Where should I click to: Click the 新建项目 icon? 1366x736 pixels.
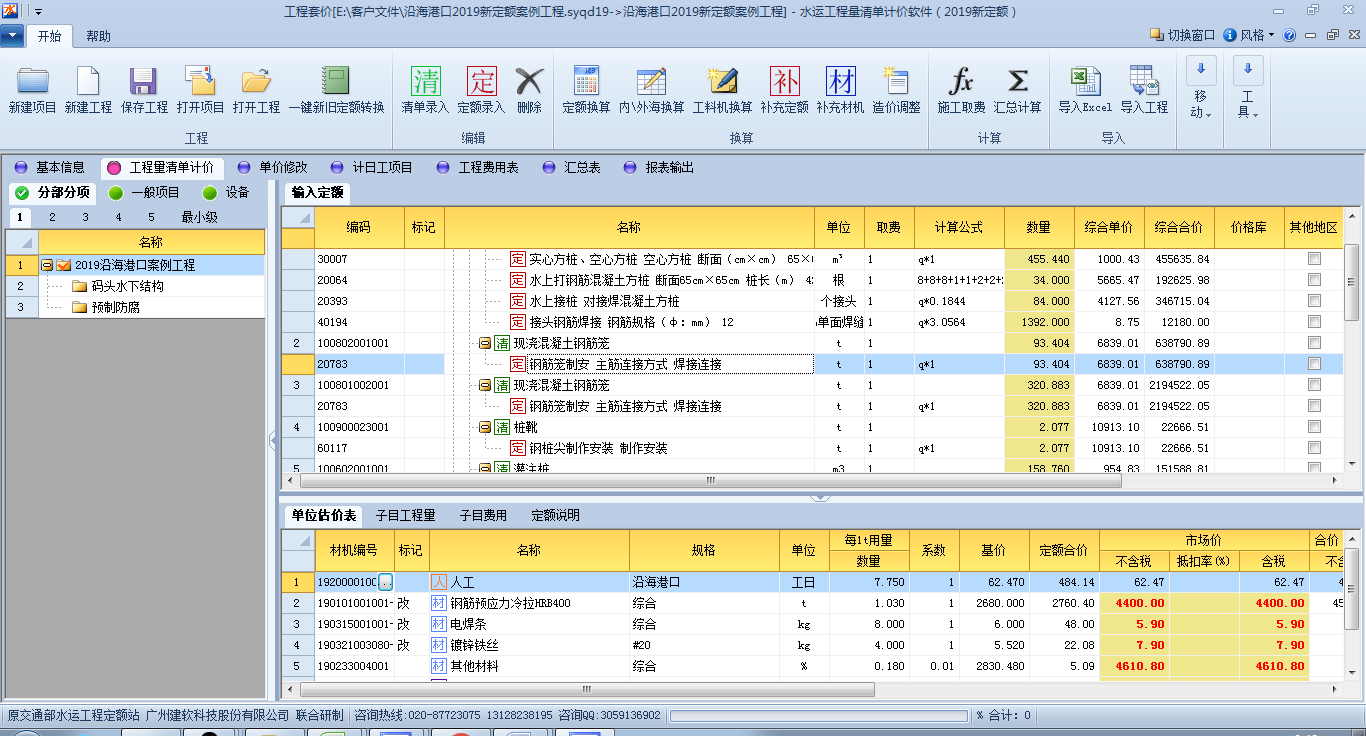click(33, 81)
